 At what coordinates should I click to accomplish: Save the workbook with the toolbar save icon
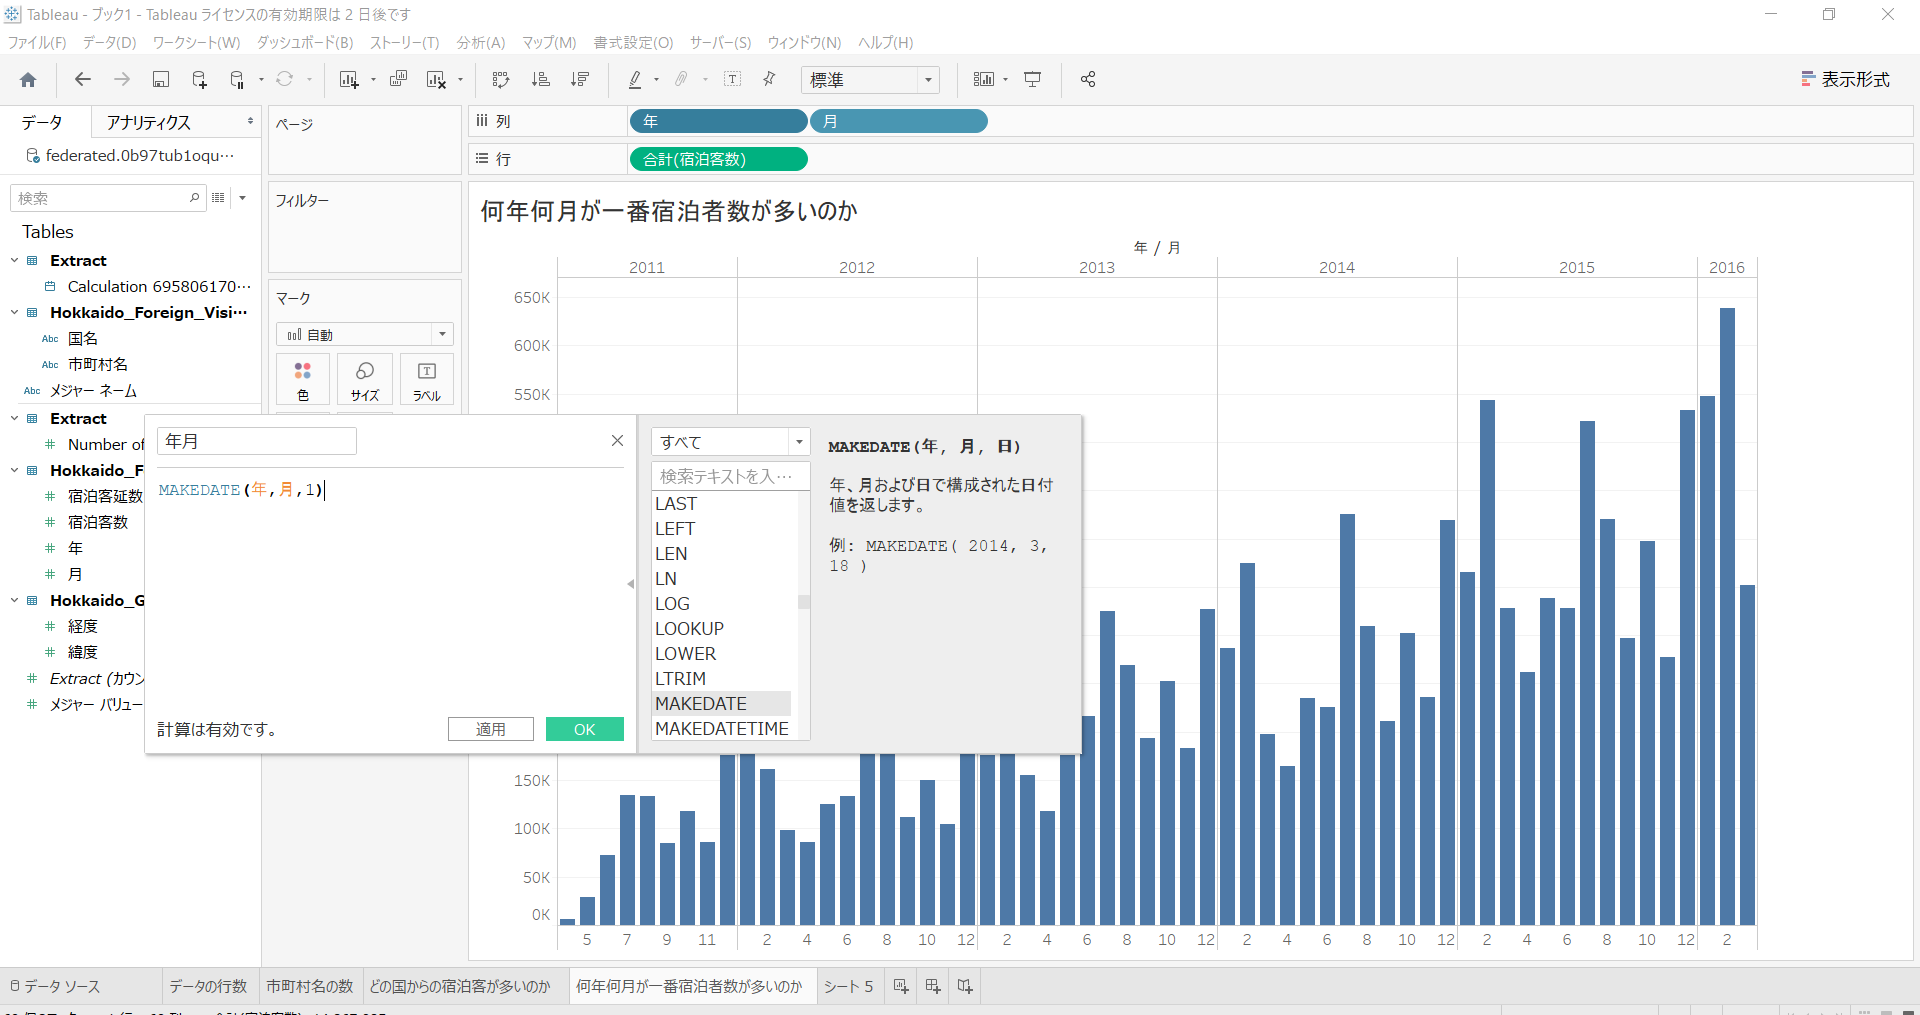160,80
